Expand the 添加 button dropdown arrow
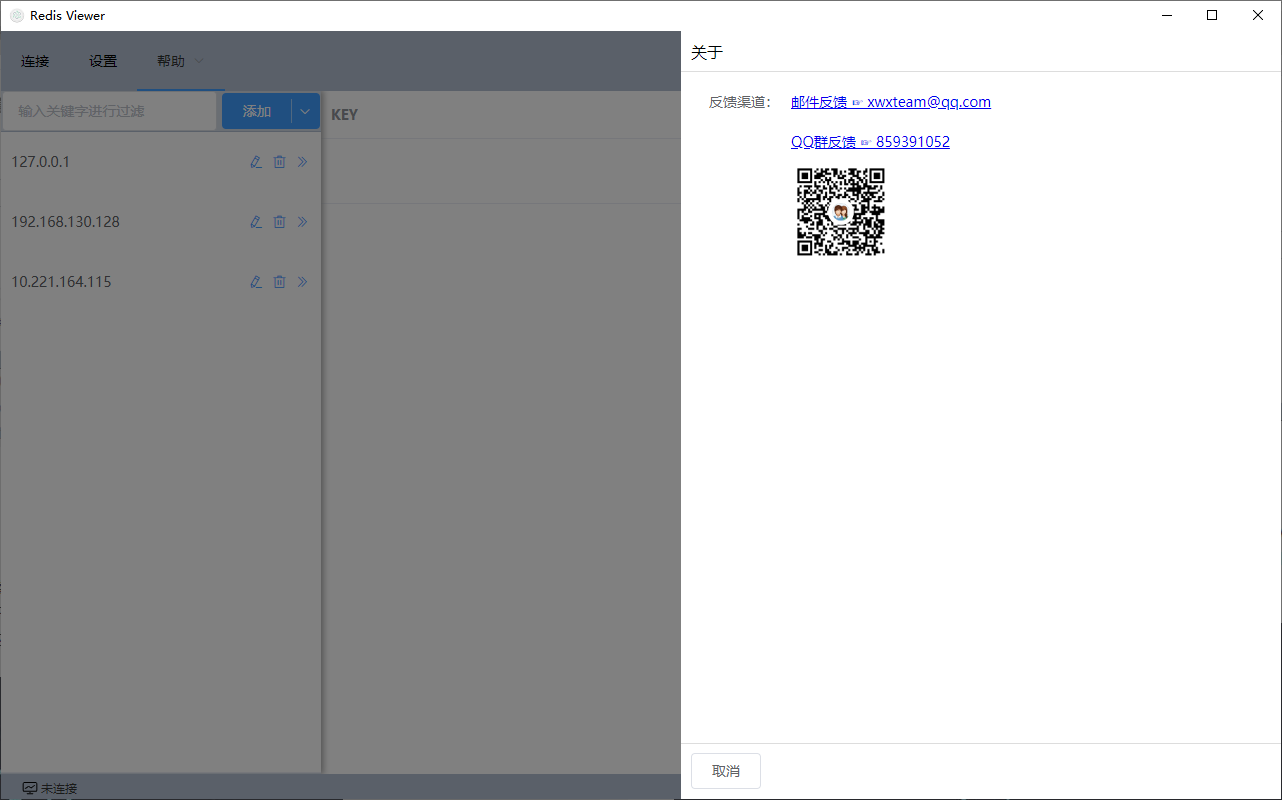This screenshot has height=800, width=1282. (x=305, y=111)
